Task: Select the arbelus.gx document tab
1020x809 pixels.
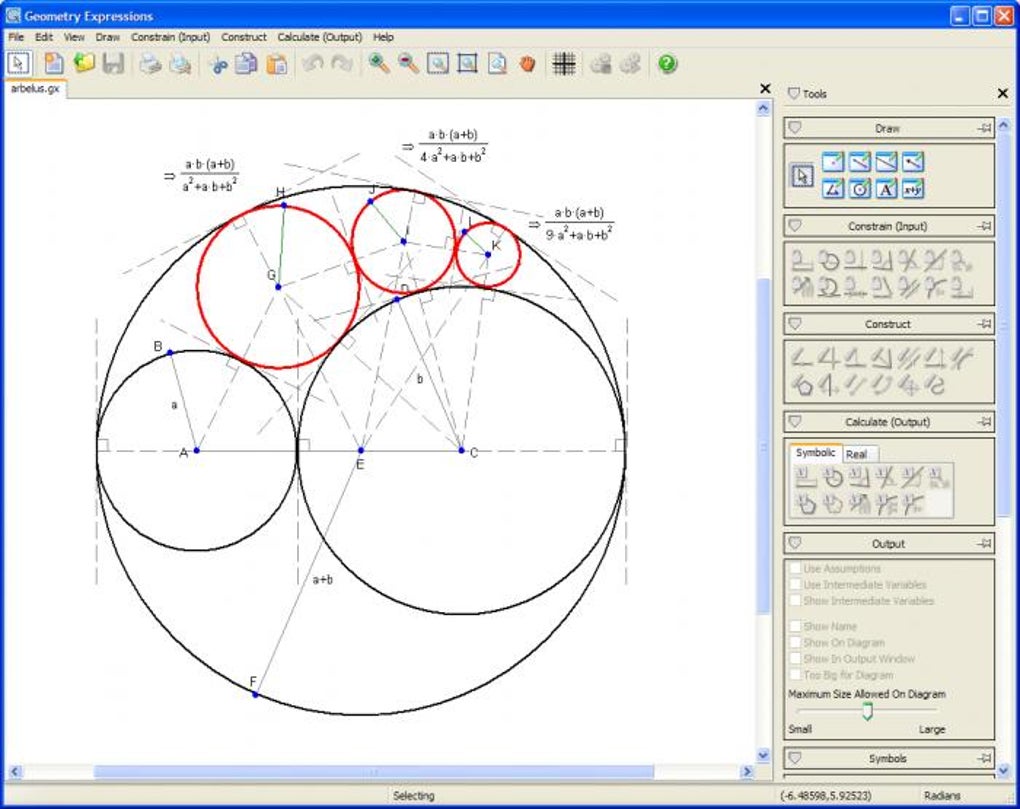Action: 34,88
